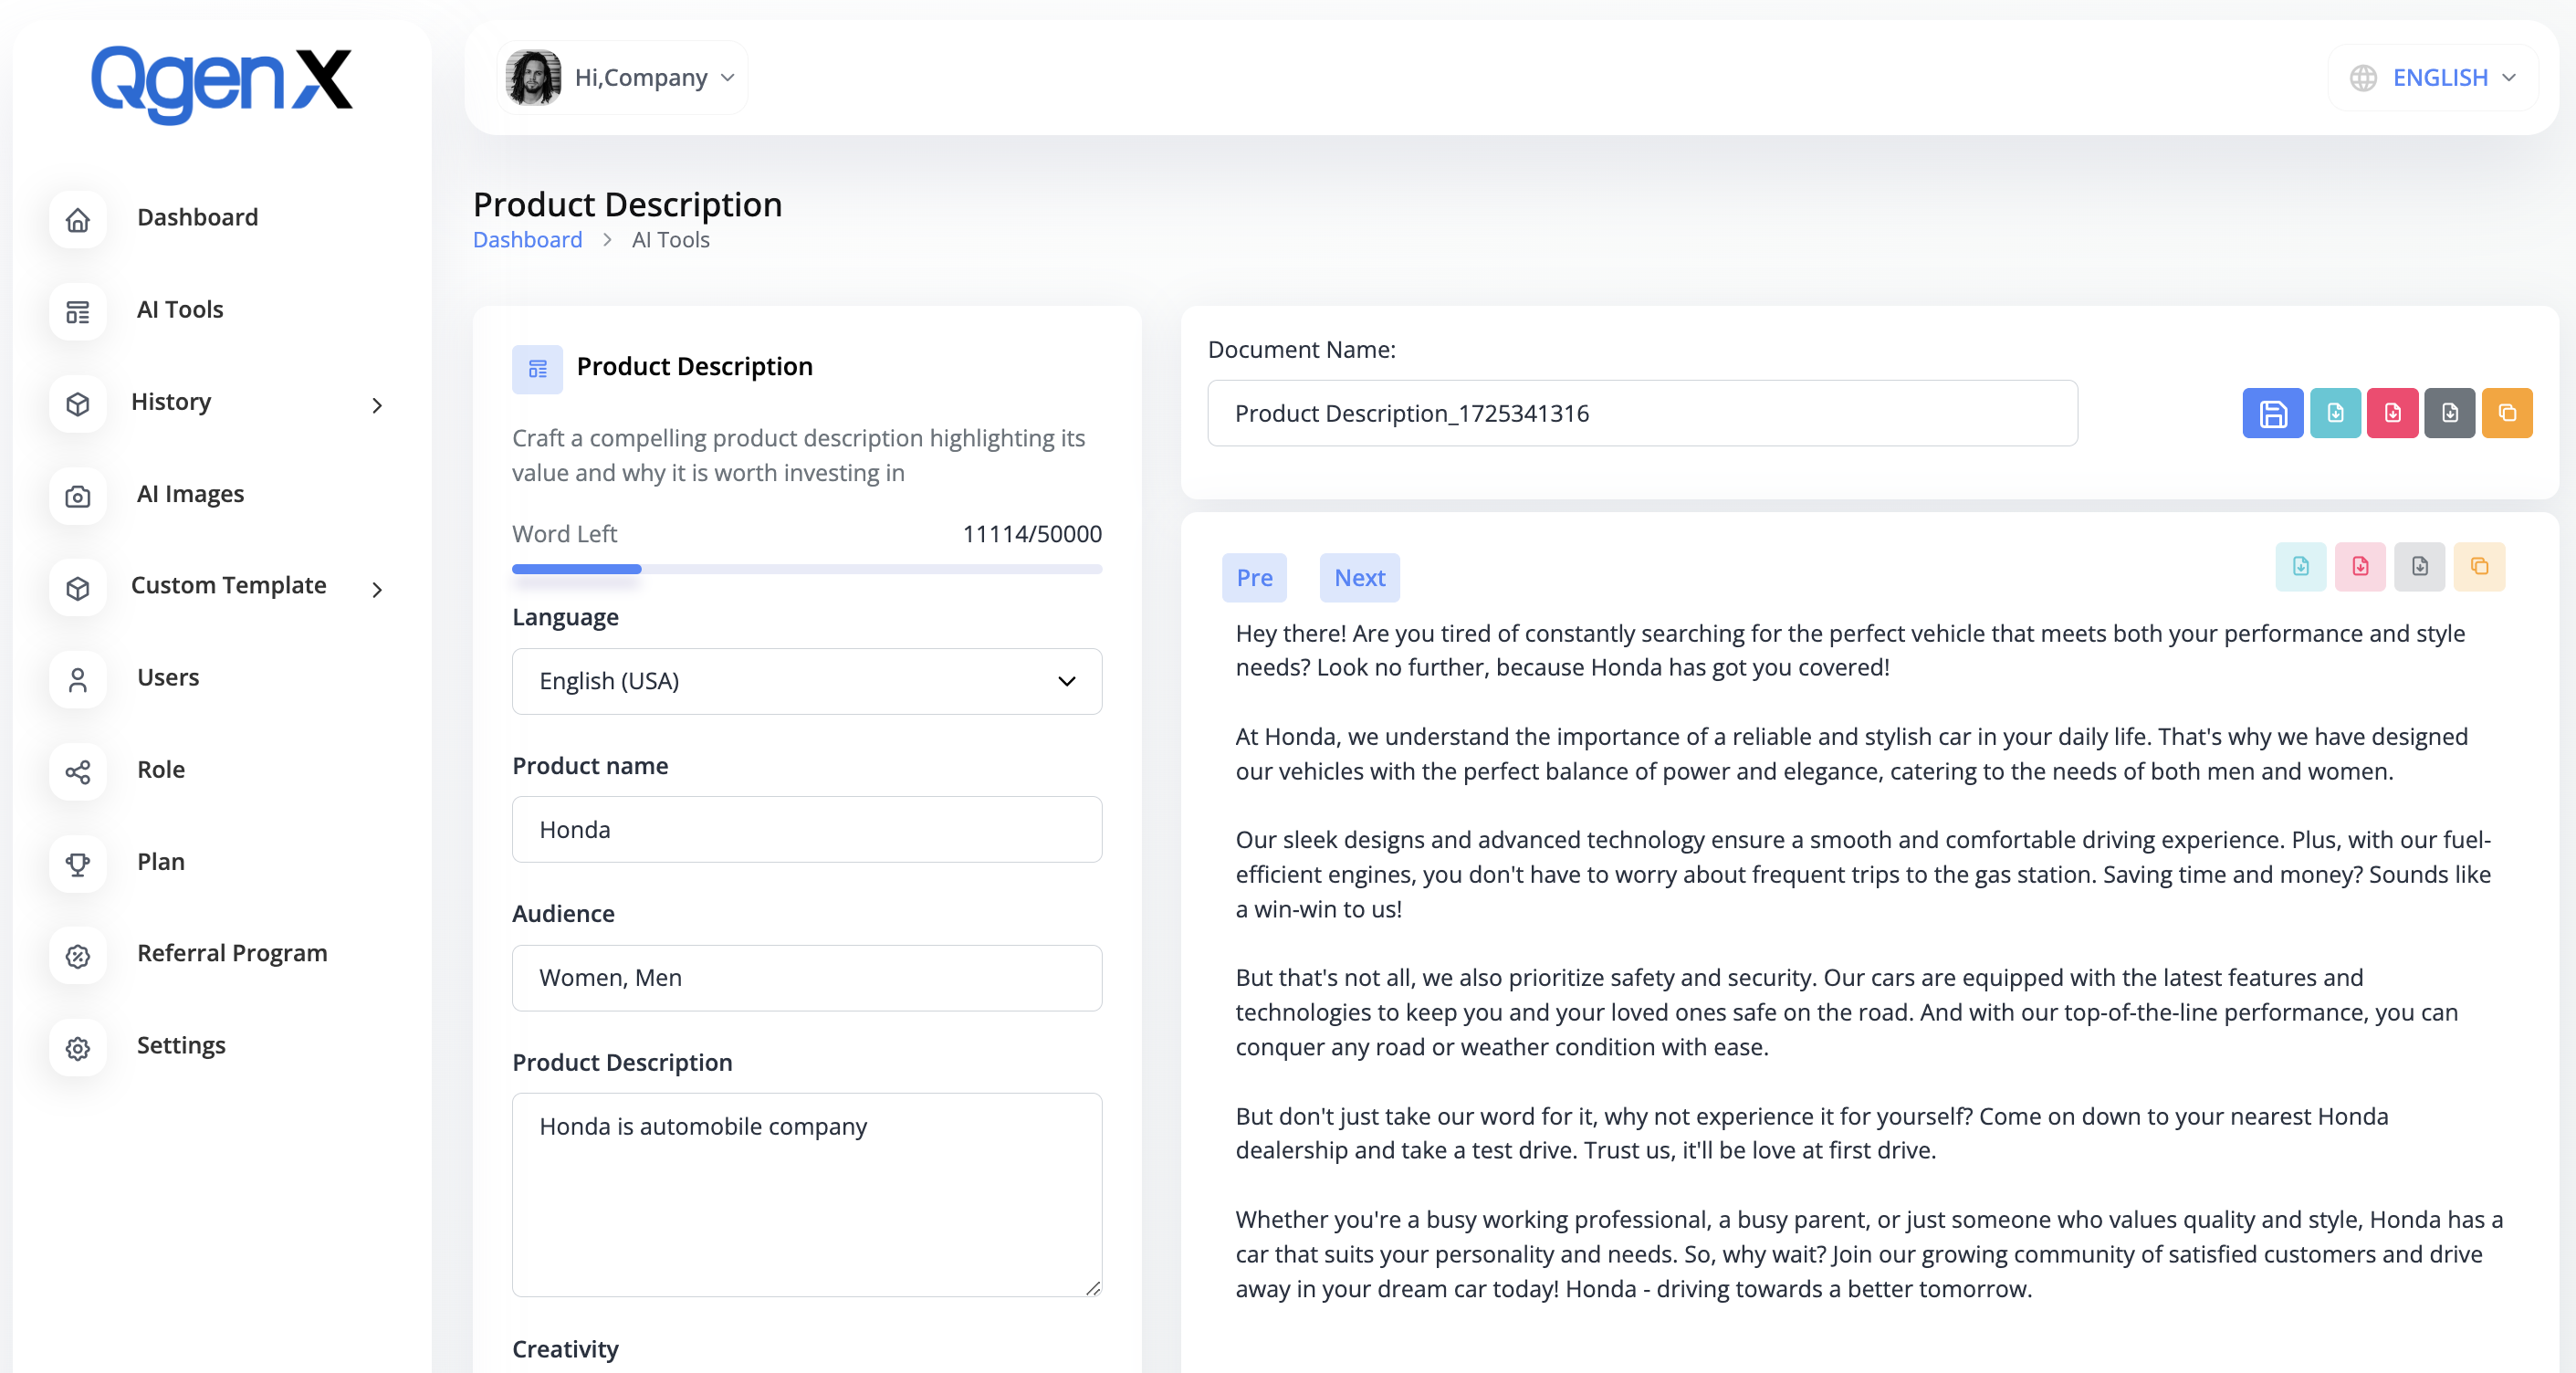Click the AI Tools breadcrumb text
Image resolution: width=2576 pixels, height=1373 pixels.
(x=670, y=240)
